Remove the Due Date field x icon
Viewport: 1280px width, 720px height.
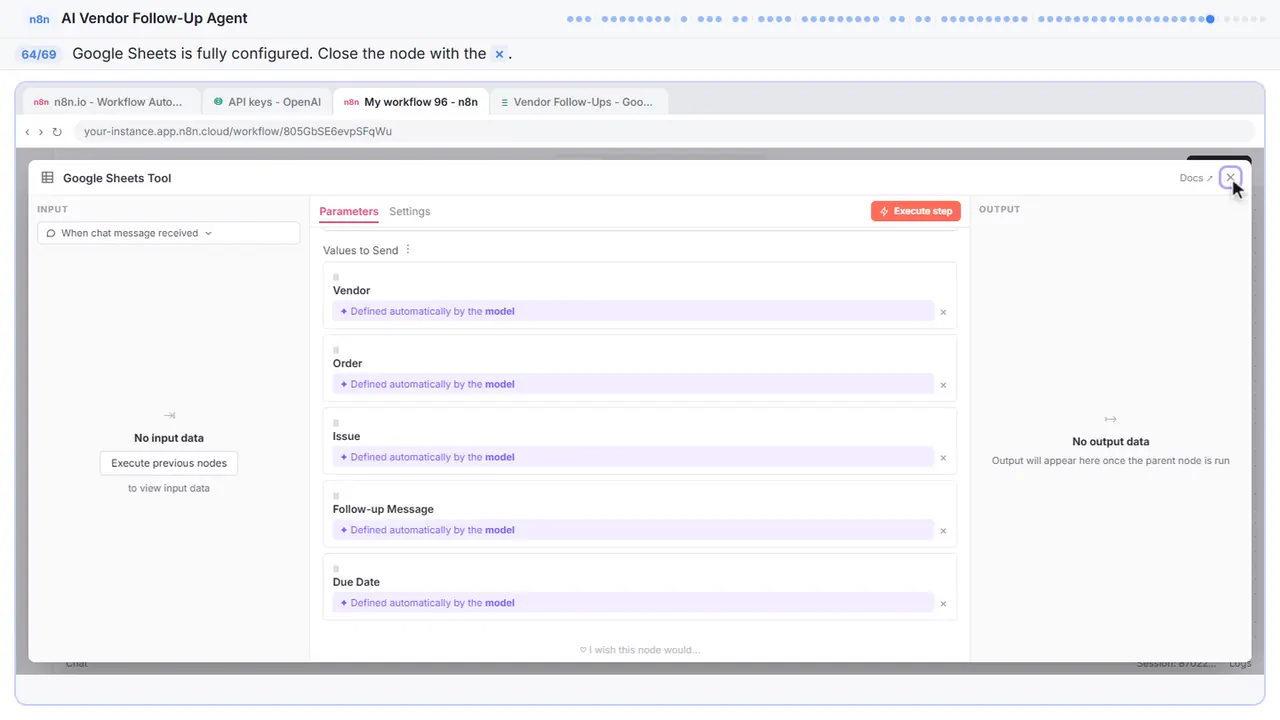coord(943,604)
